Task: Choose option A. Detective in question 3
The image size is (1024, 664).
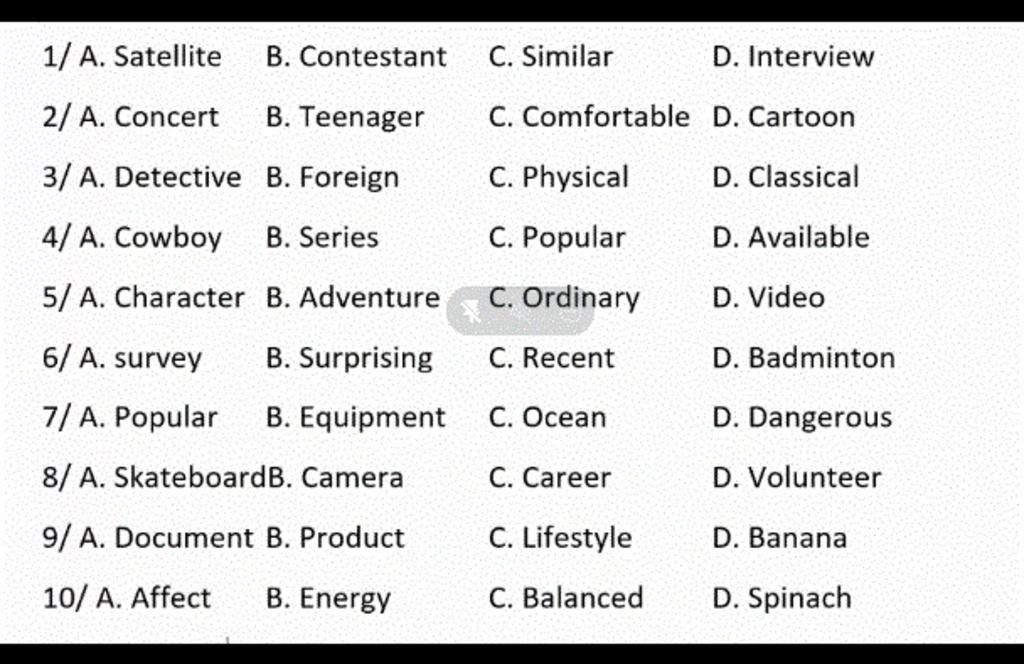Action: 160,177
